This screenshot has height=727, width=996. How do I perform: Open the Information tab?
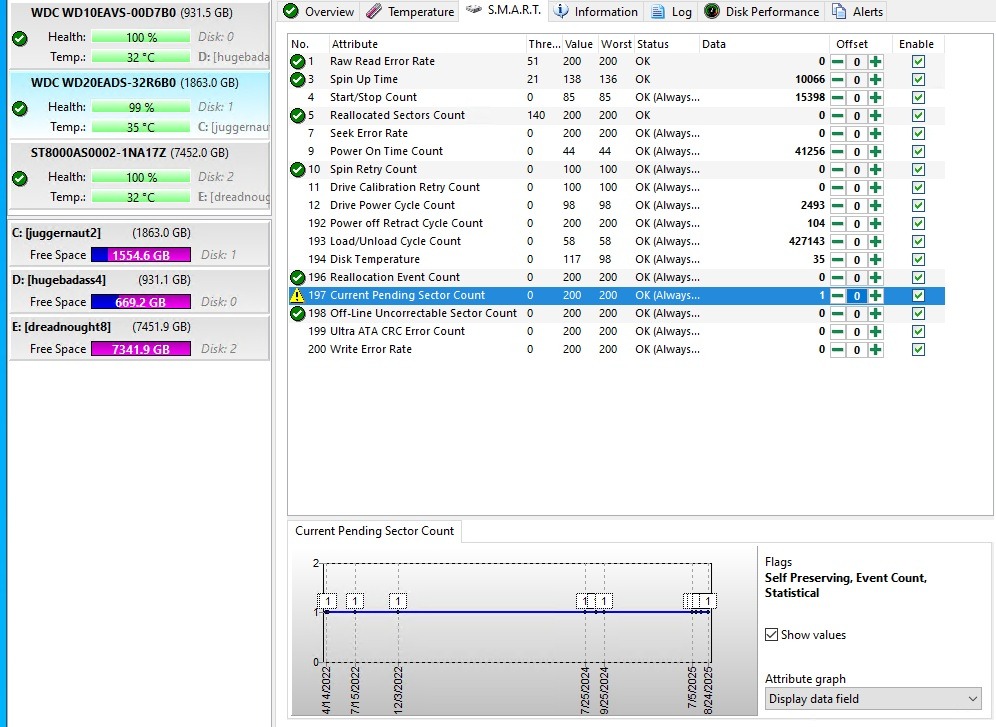coord(596,11)
